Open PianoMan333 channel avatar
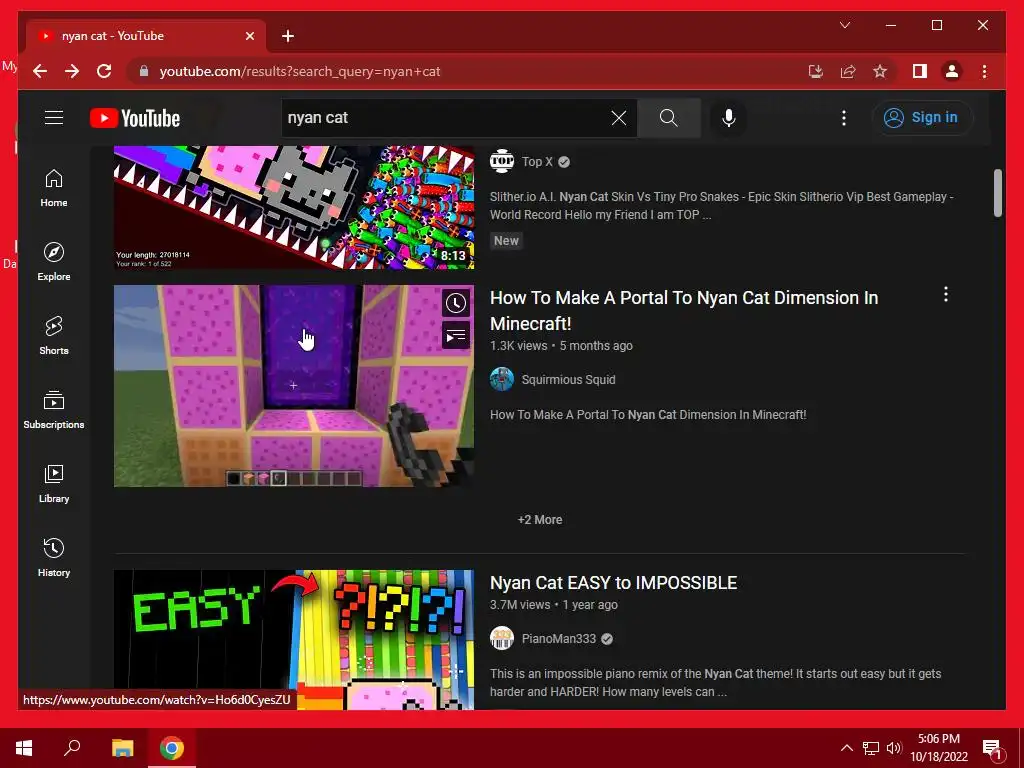This screenshot has height=768, width=1024. [502, 638]
